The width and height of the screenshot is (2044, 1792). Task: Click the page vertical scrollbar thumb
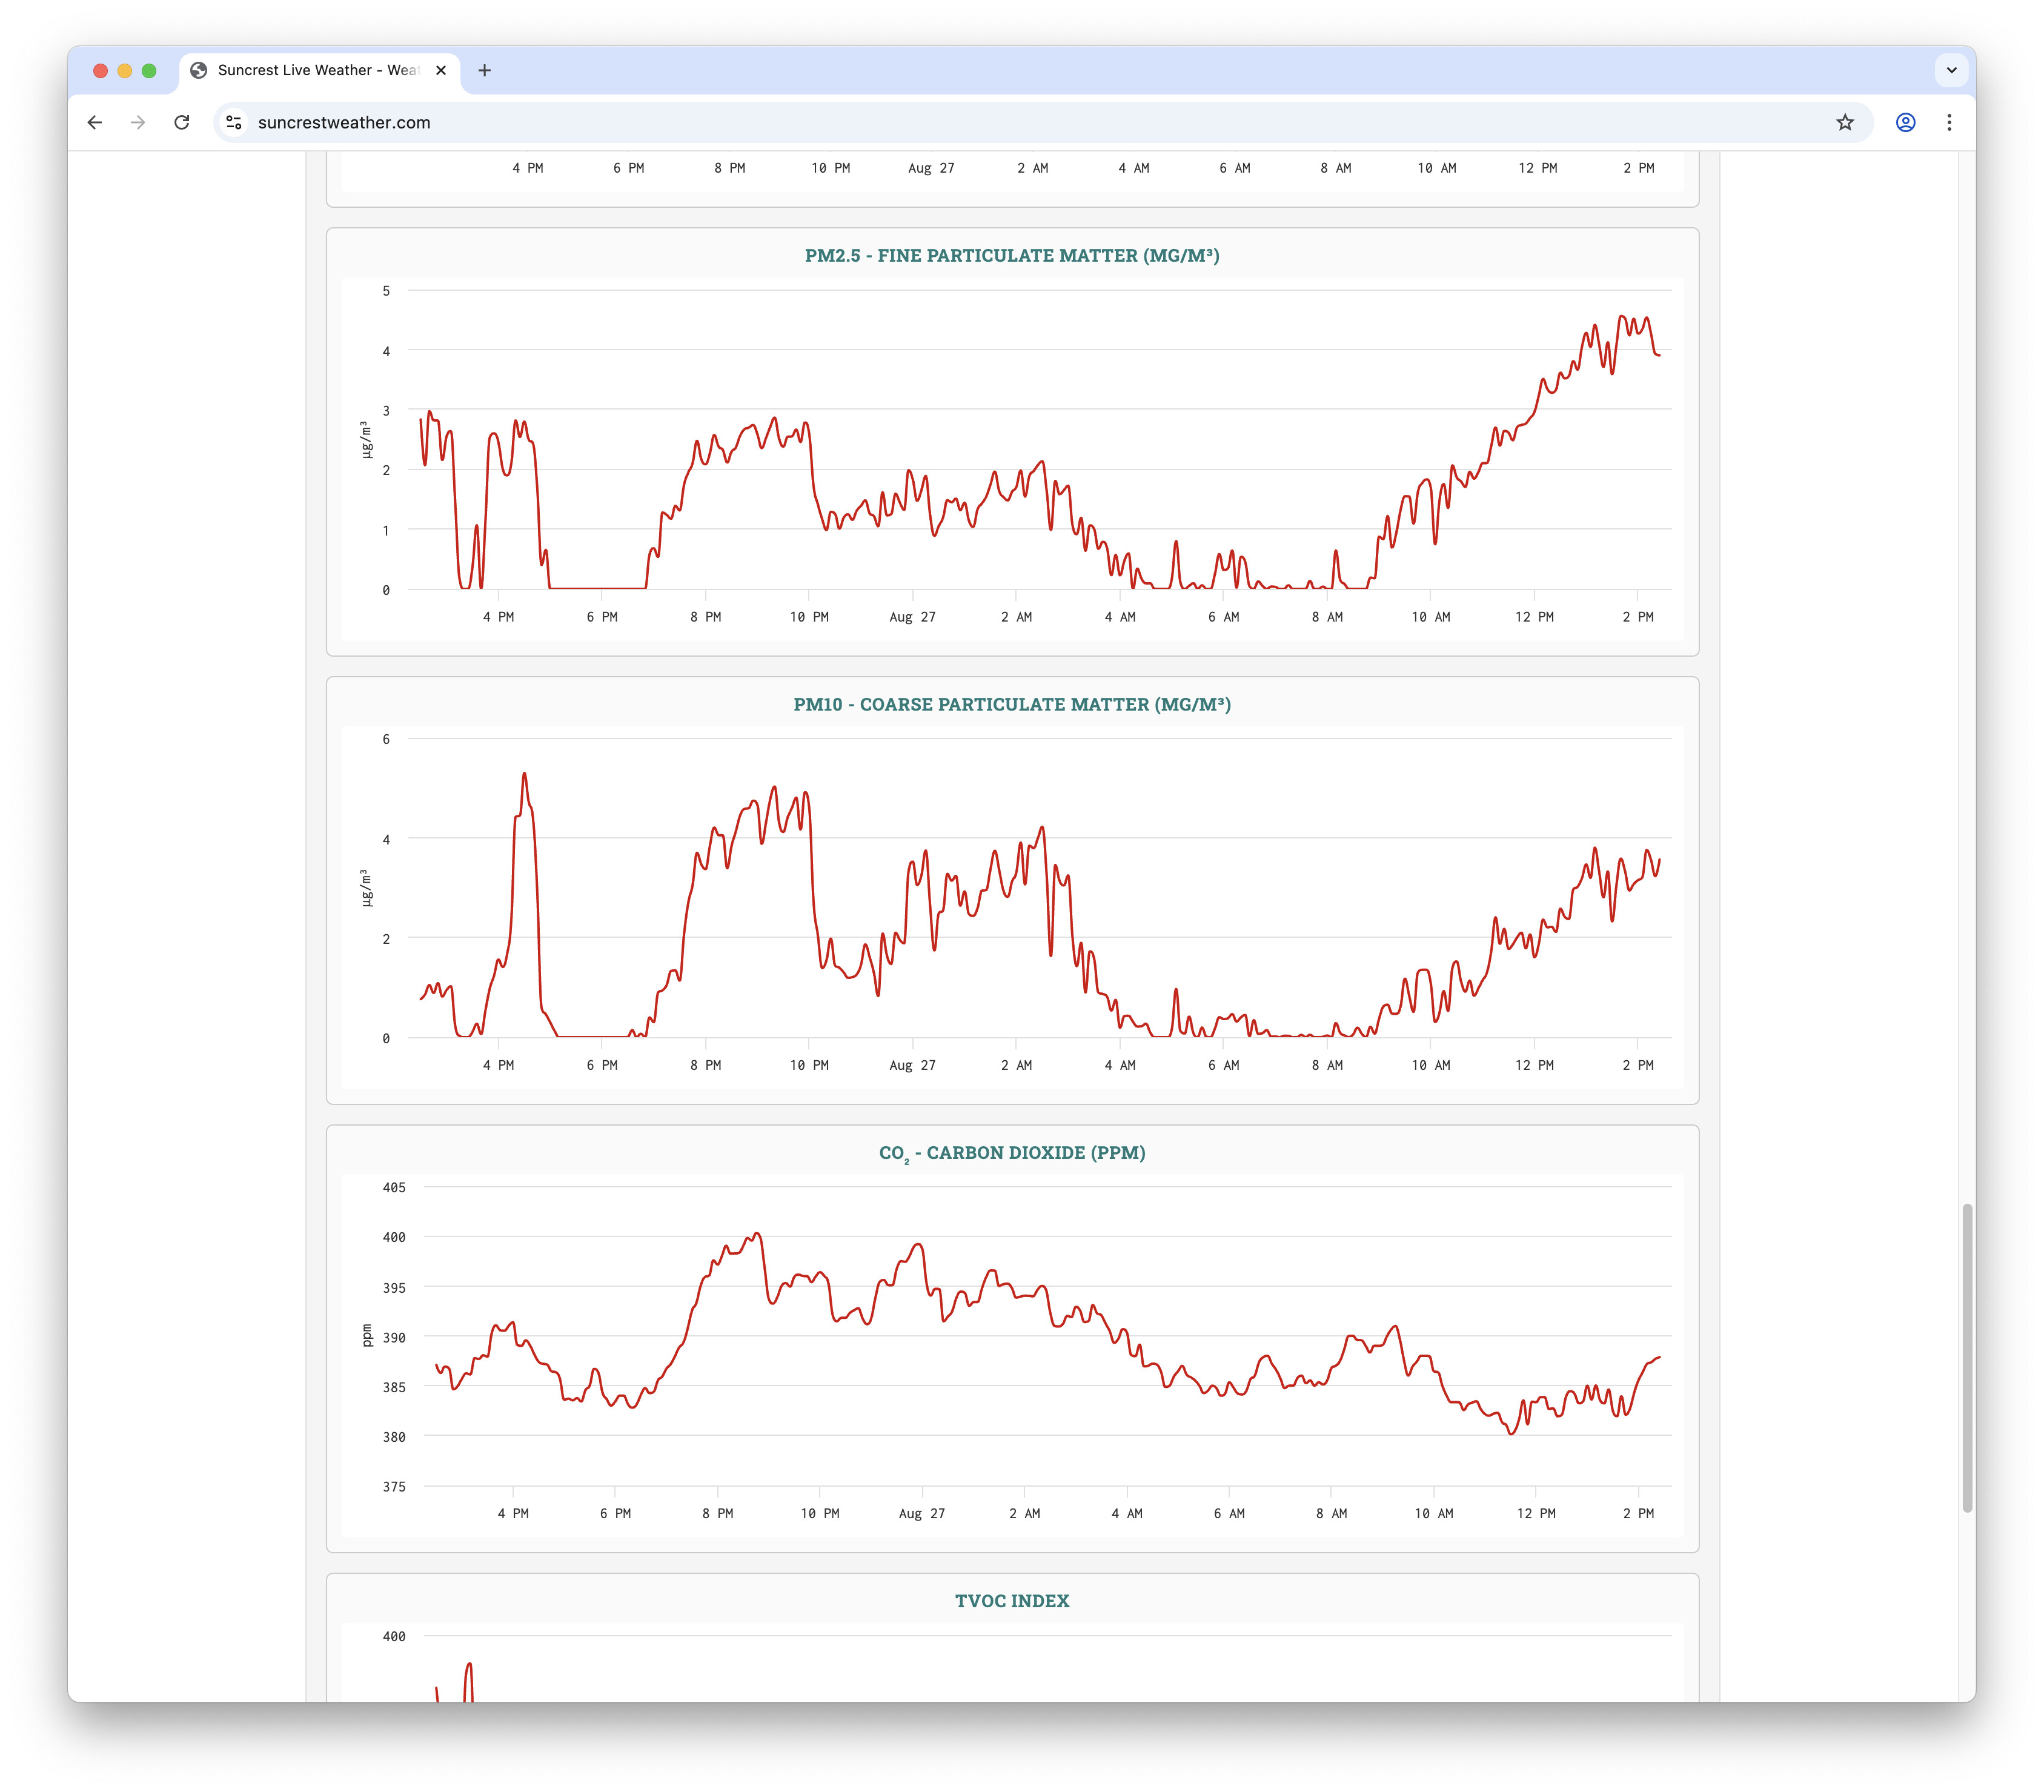(x=1967, y=1357)
